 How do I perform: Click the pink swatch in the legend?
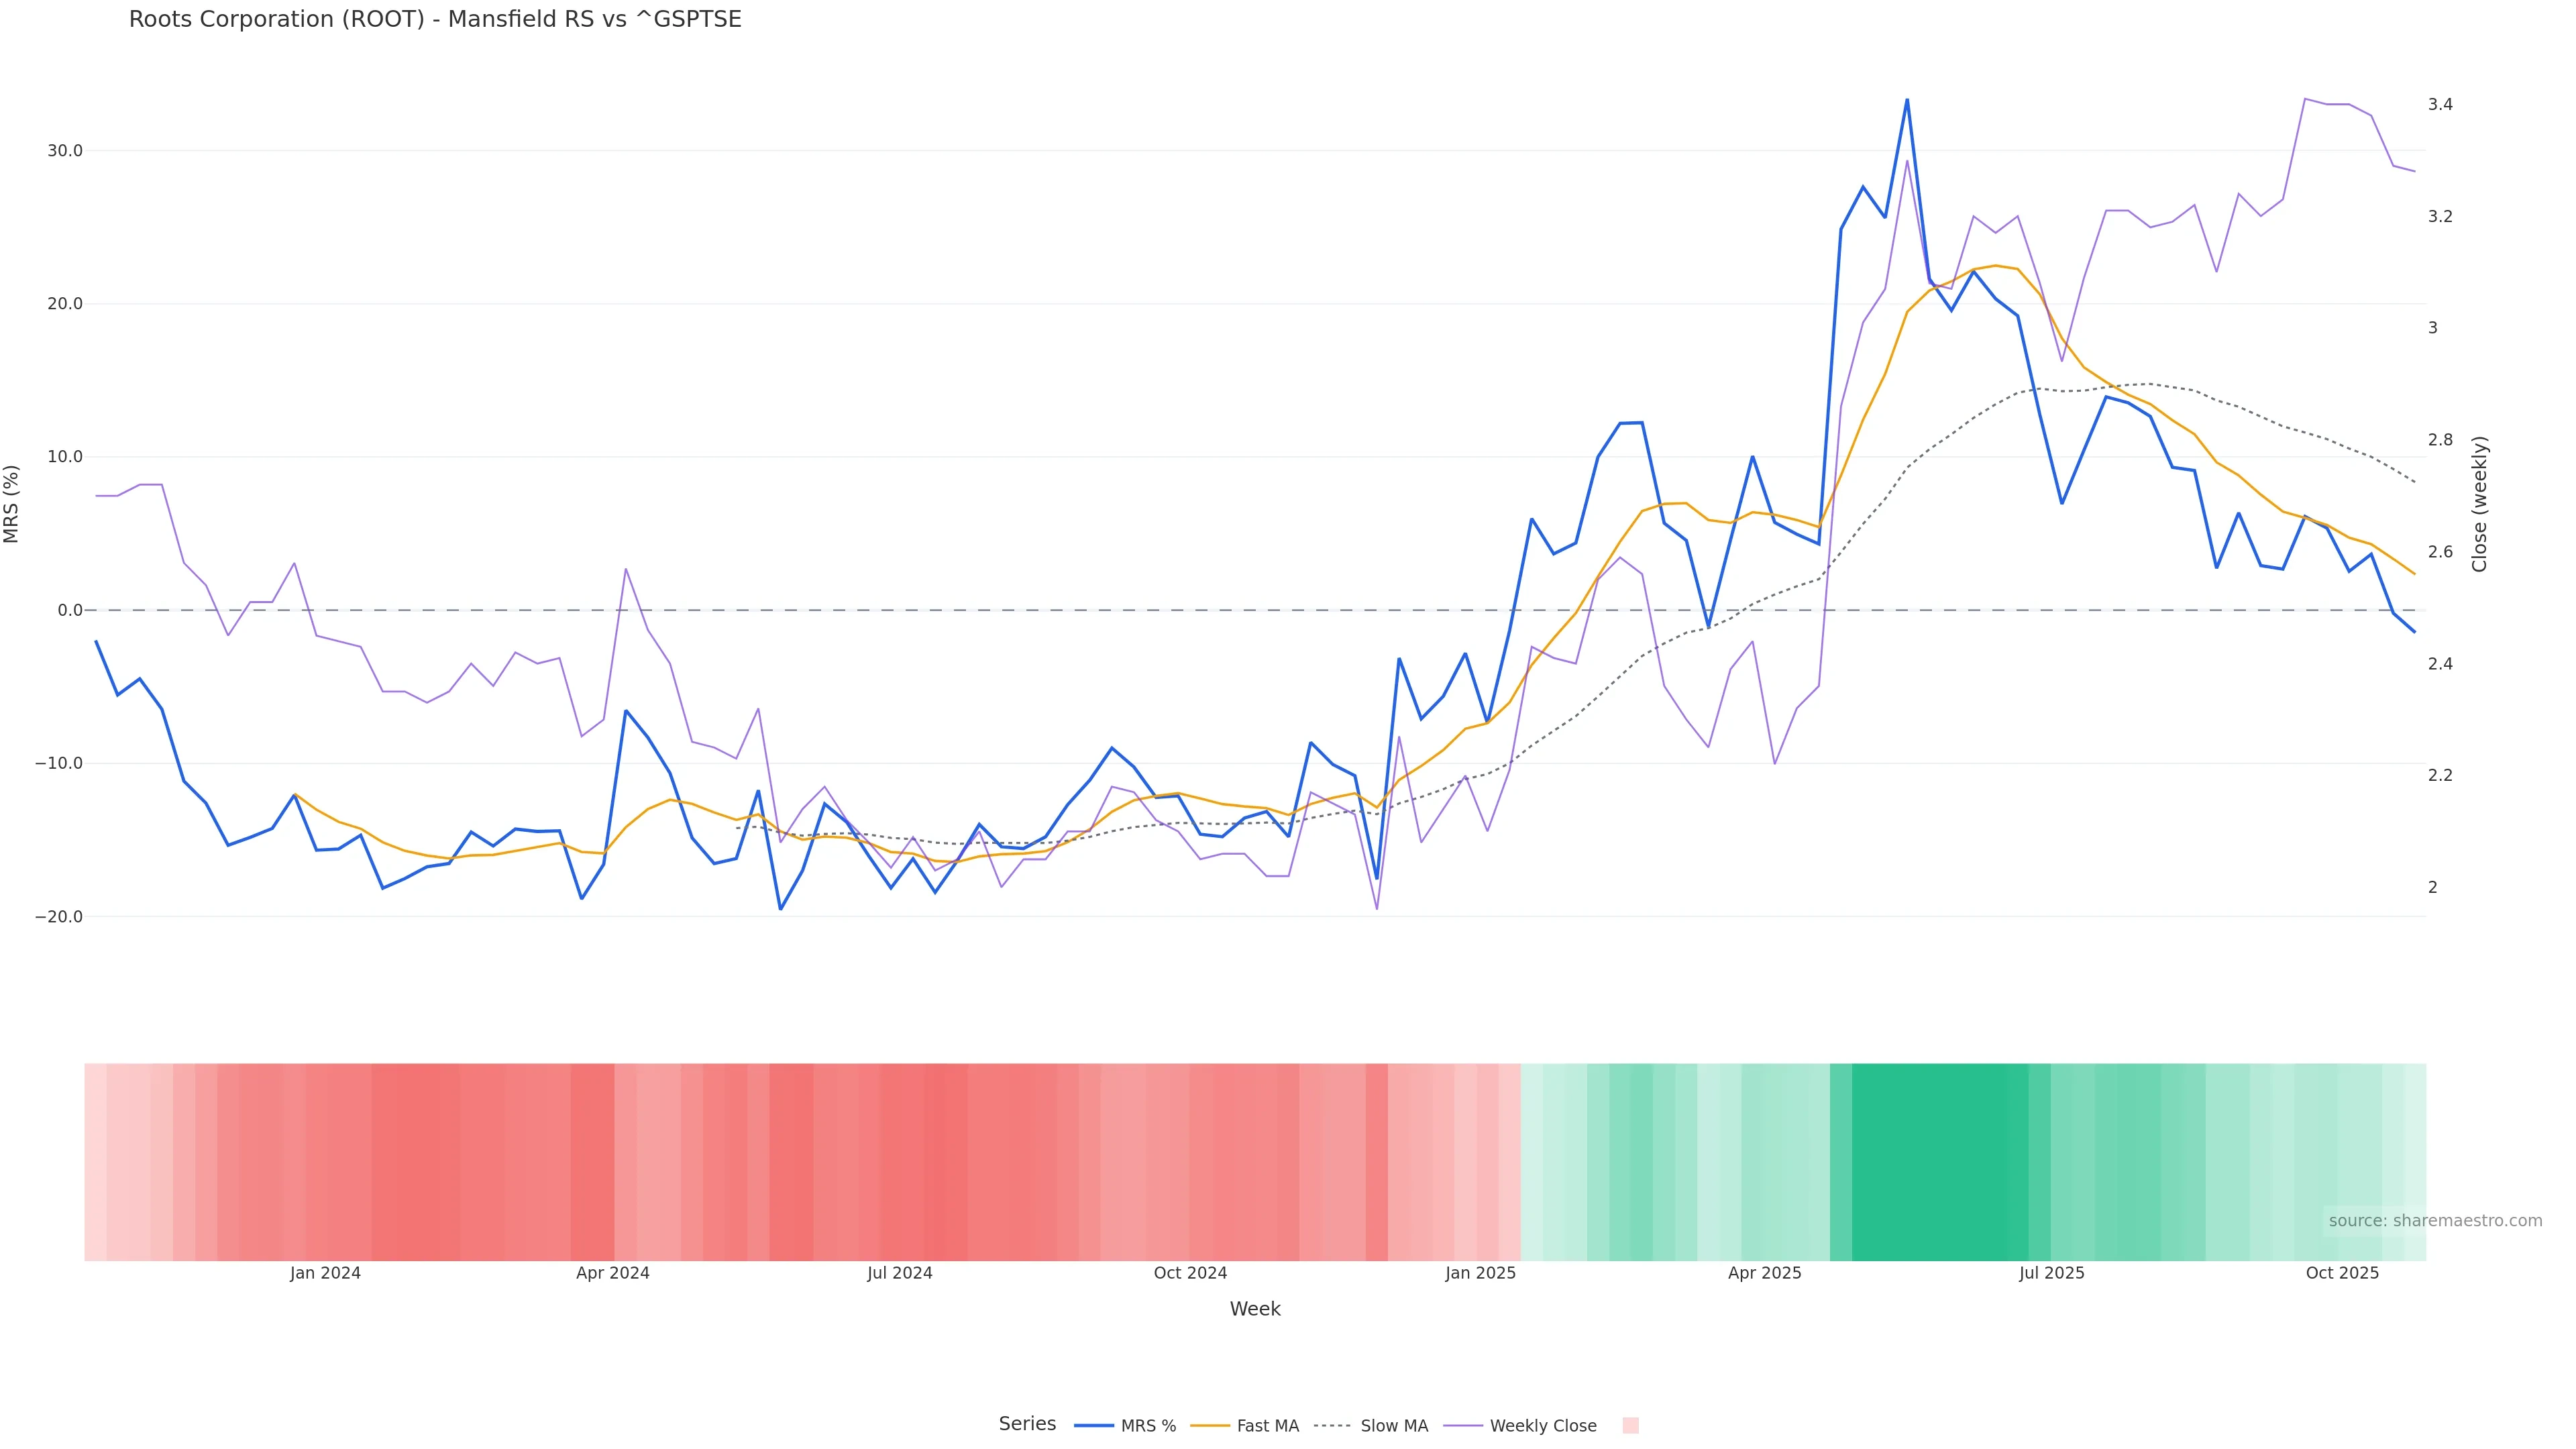(1630, 1426)
